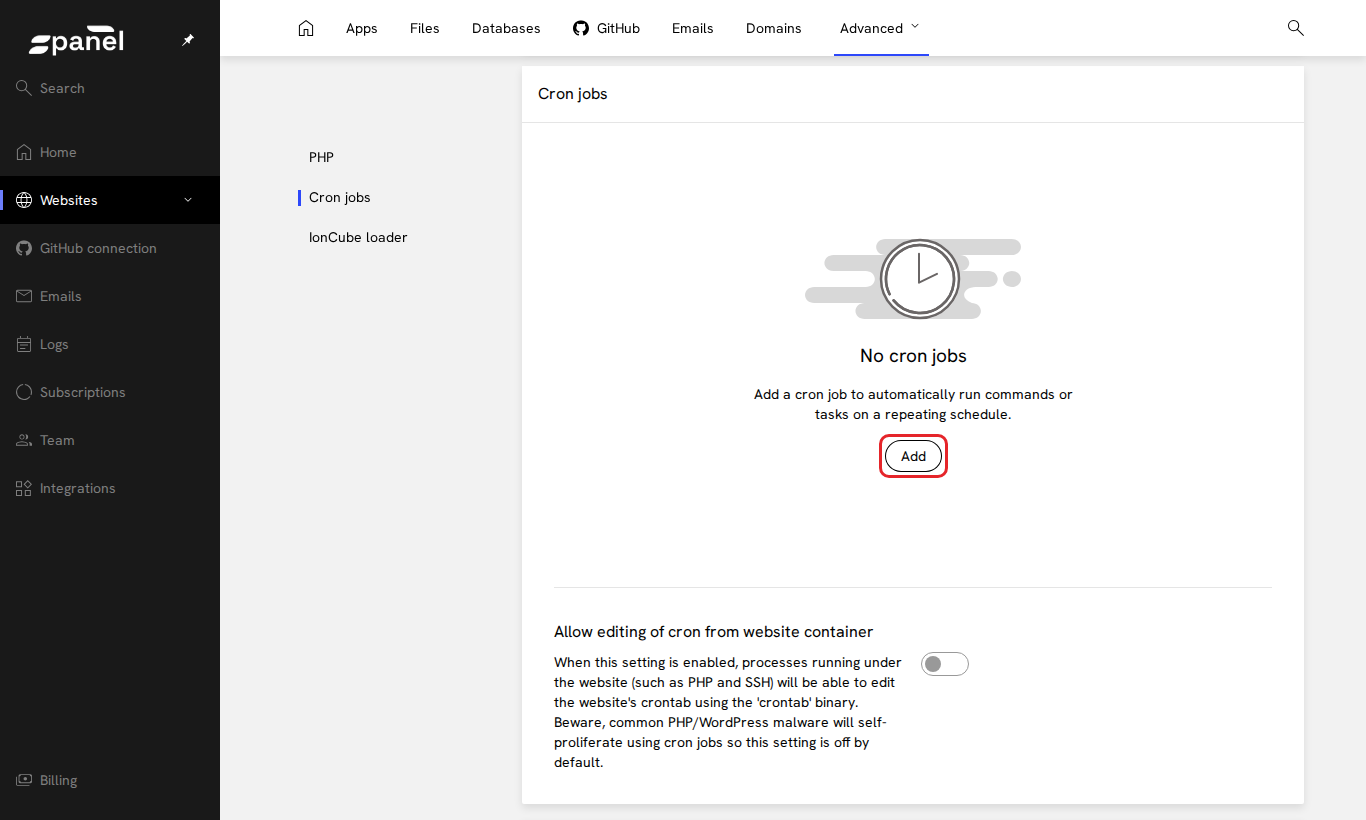Screen dimensions: 1366x820
Task: Open the Advanced dropdown menu
Action: point(880,28)
